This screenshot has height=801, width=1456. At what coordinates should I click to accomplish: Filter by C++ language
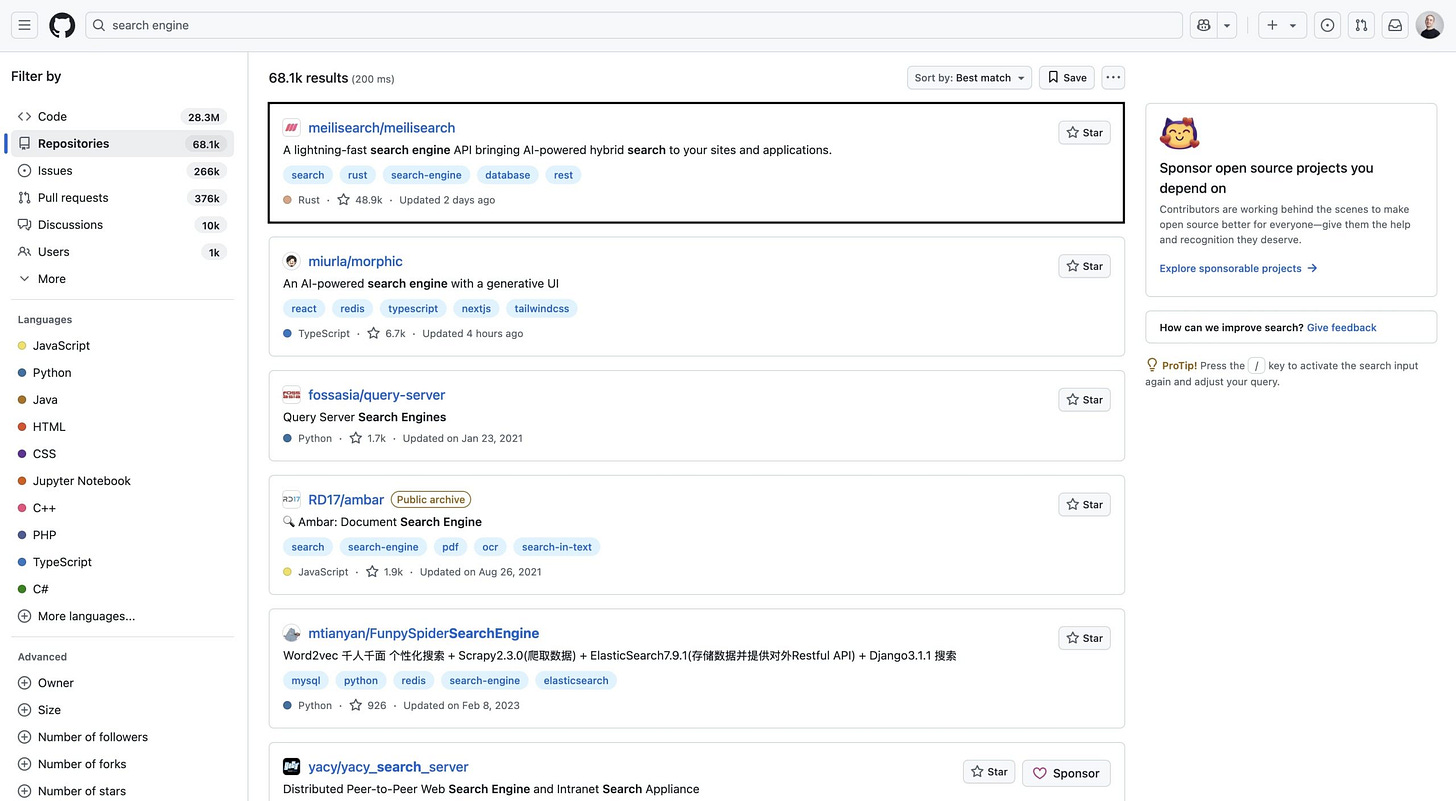click(x=121, y=508)
